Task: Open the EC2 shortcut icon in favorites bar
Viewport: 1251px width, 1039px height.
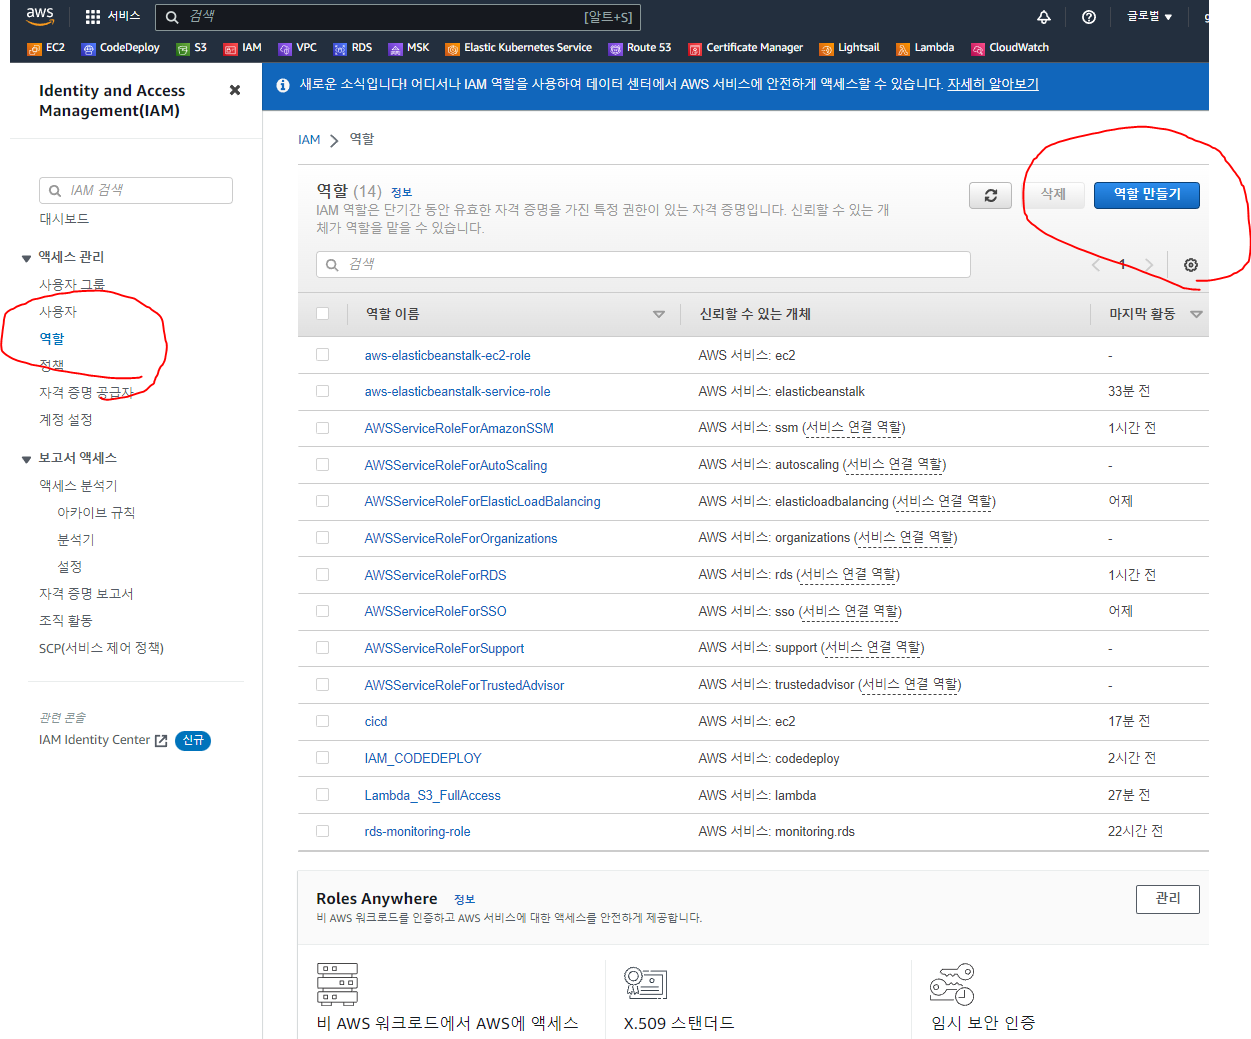Action: (x=35, y=48)
